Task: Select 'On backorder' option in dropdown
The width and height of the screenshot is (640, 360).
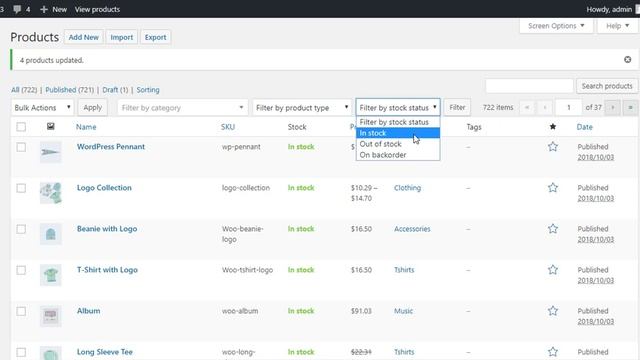Action: [x=398, y=155]
